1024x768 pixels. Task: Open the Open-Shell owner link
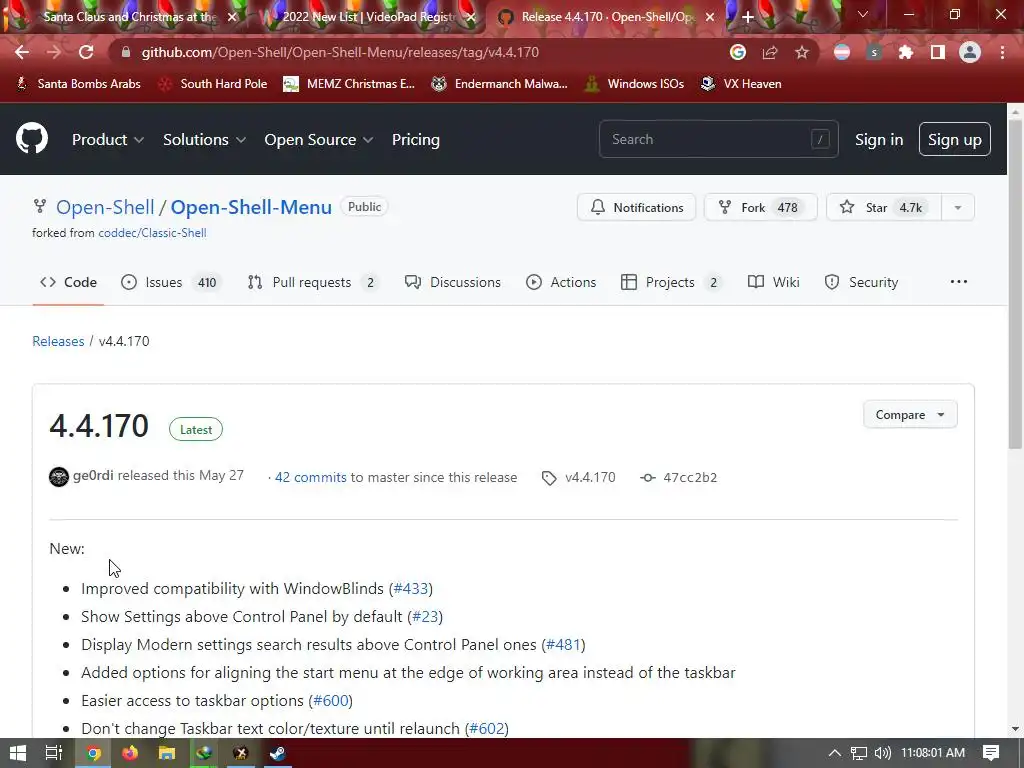(105, 207)
